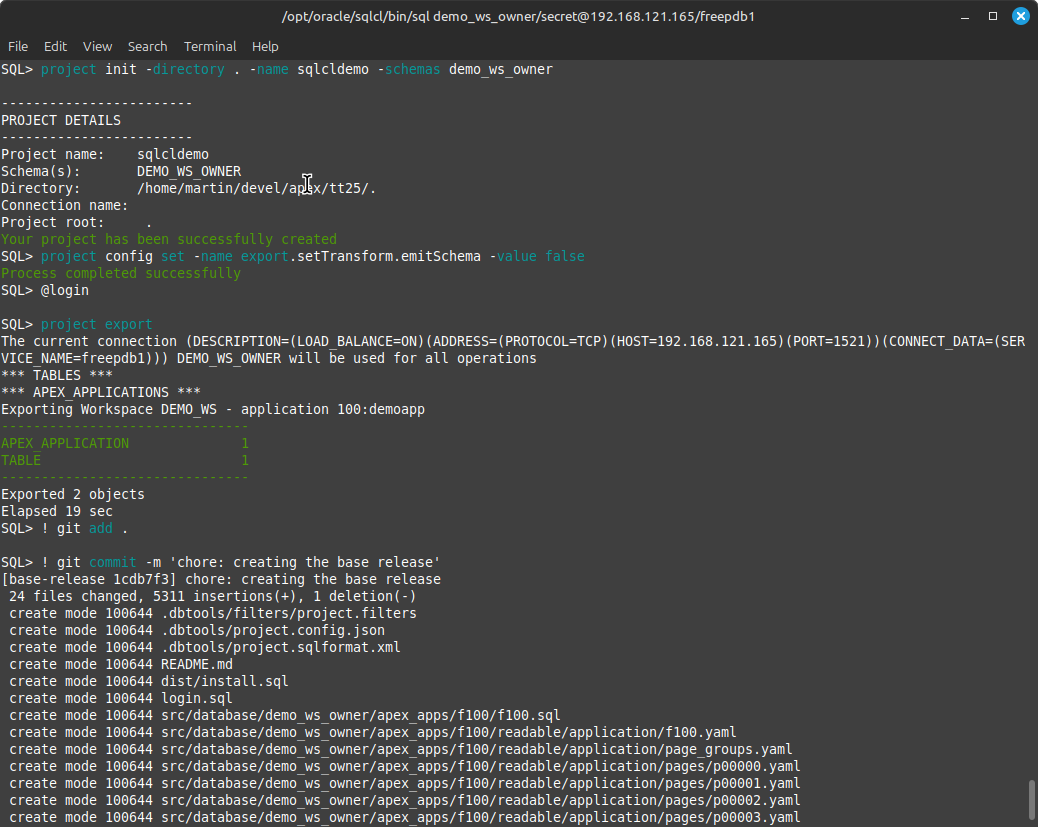Image resolution: width=1038 pixels, height=827 pixels.
Task: Open the File menu
Action: (18, 46)
